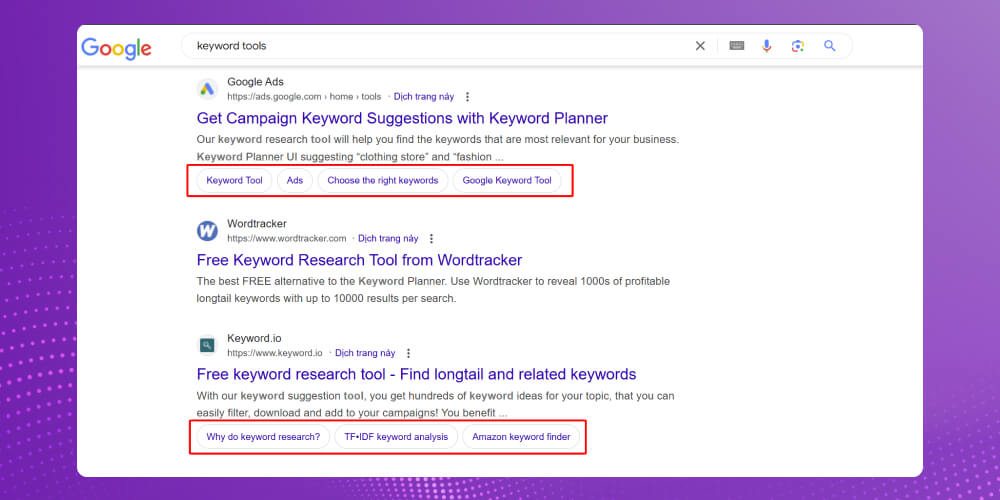Open three-dot menu for Wordtracker result
The image size is (1000, 500).
pyautogui.click(x=431, y=239)
